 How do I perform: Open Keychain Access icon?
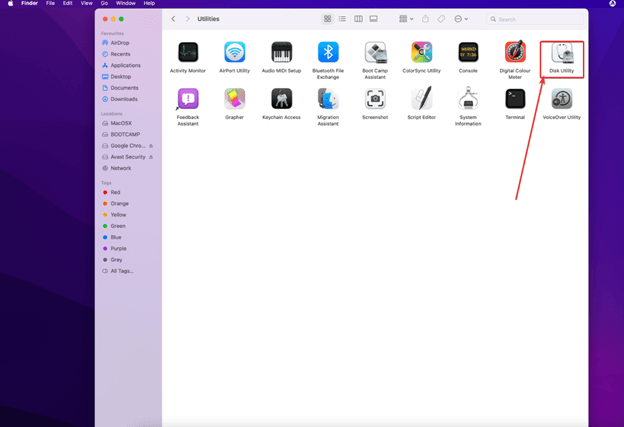click(281, 99)
